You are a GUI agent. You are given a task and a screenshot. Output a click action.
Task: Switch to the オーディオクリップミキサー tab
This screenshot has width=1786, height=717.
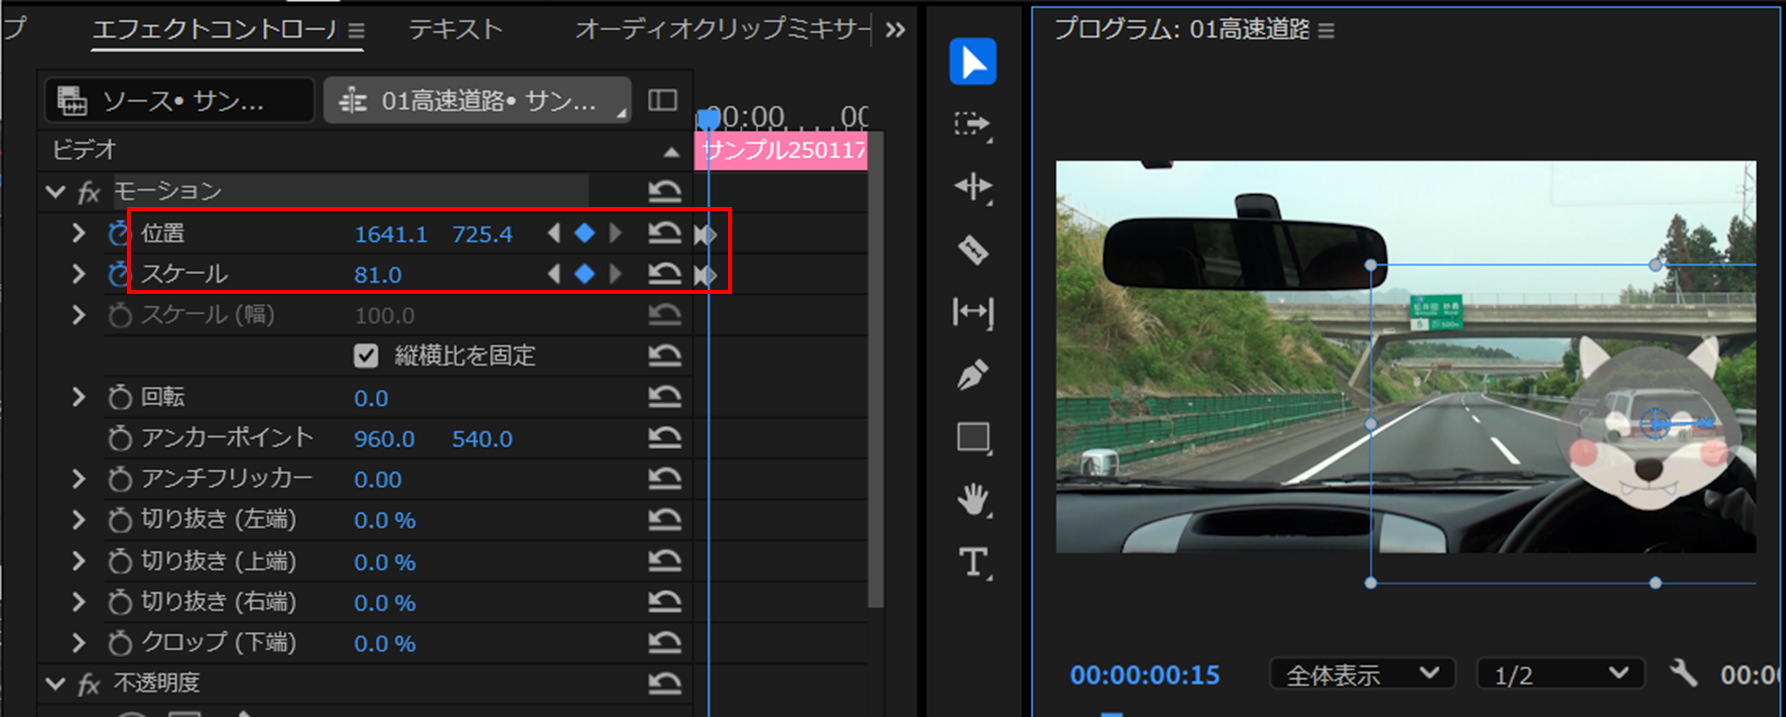tap(722, 30)
